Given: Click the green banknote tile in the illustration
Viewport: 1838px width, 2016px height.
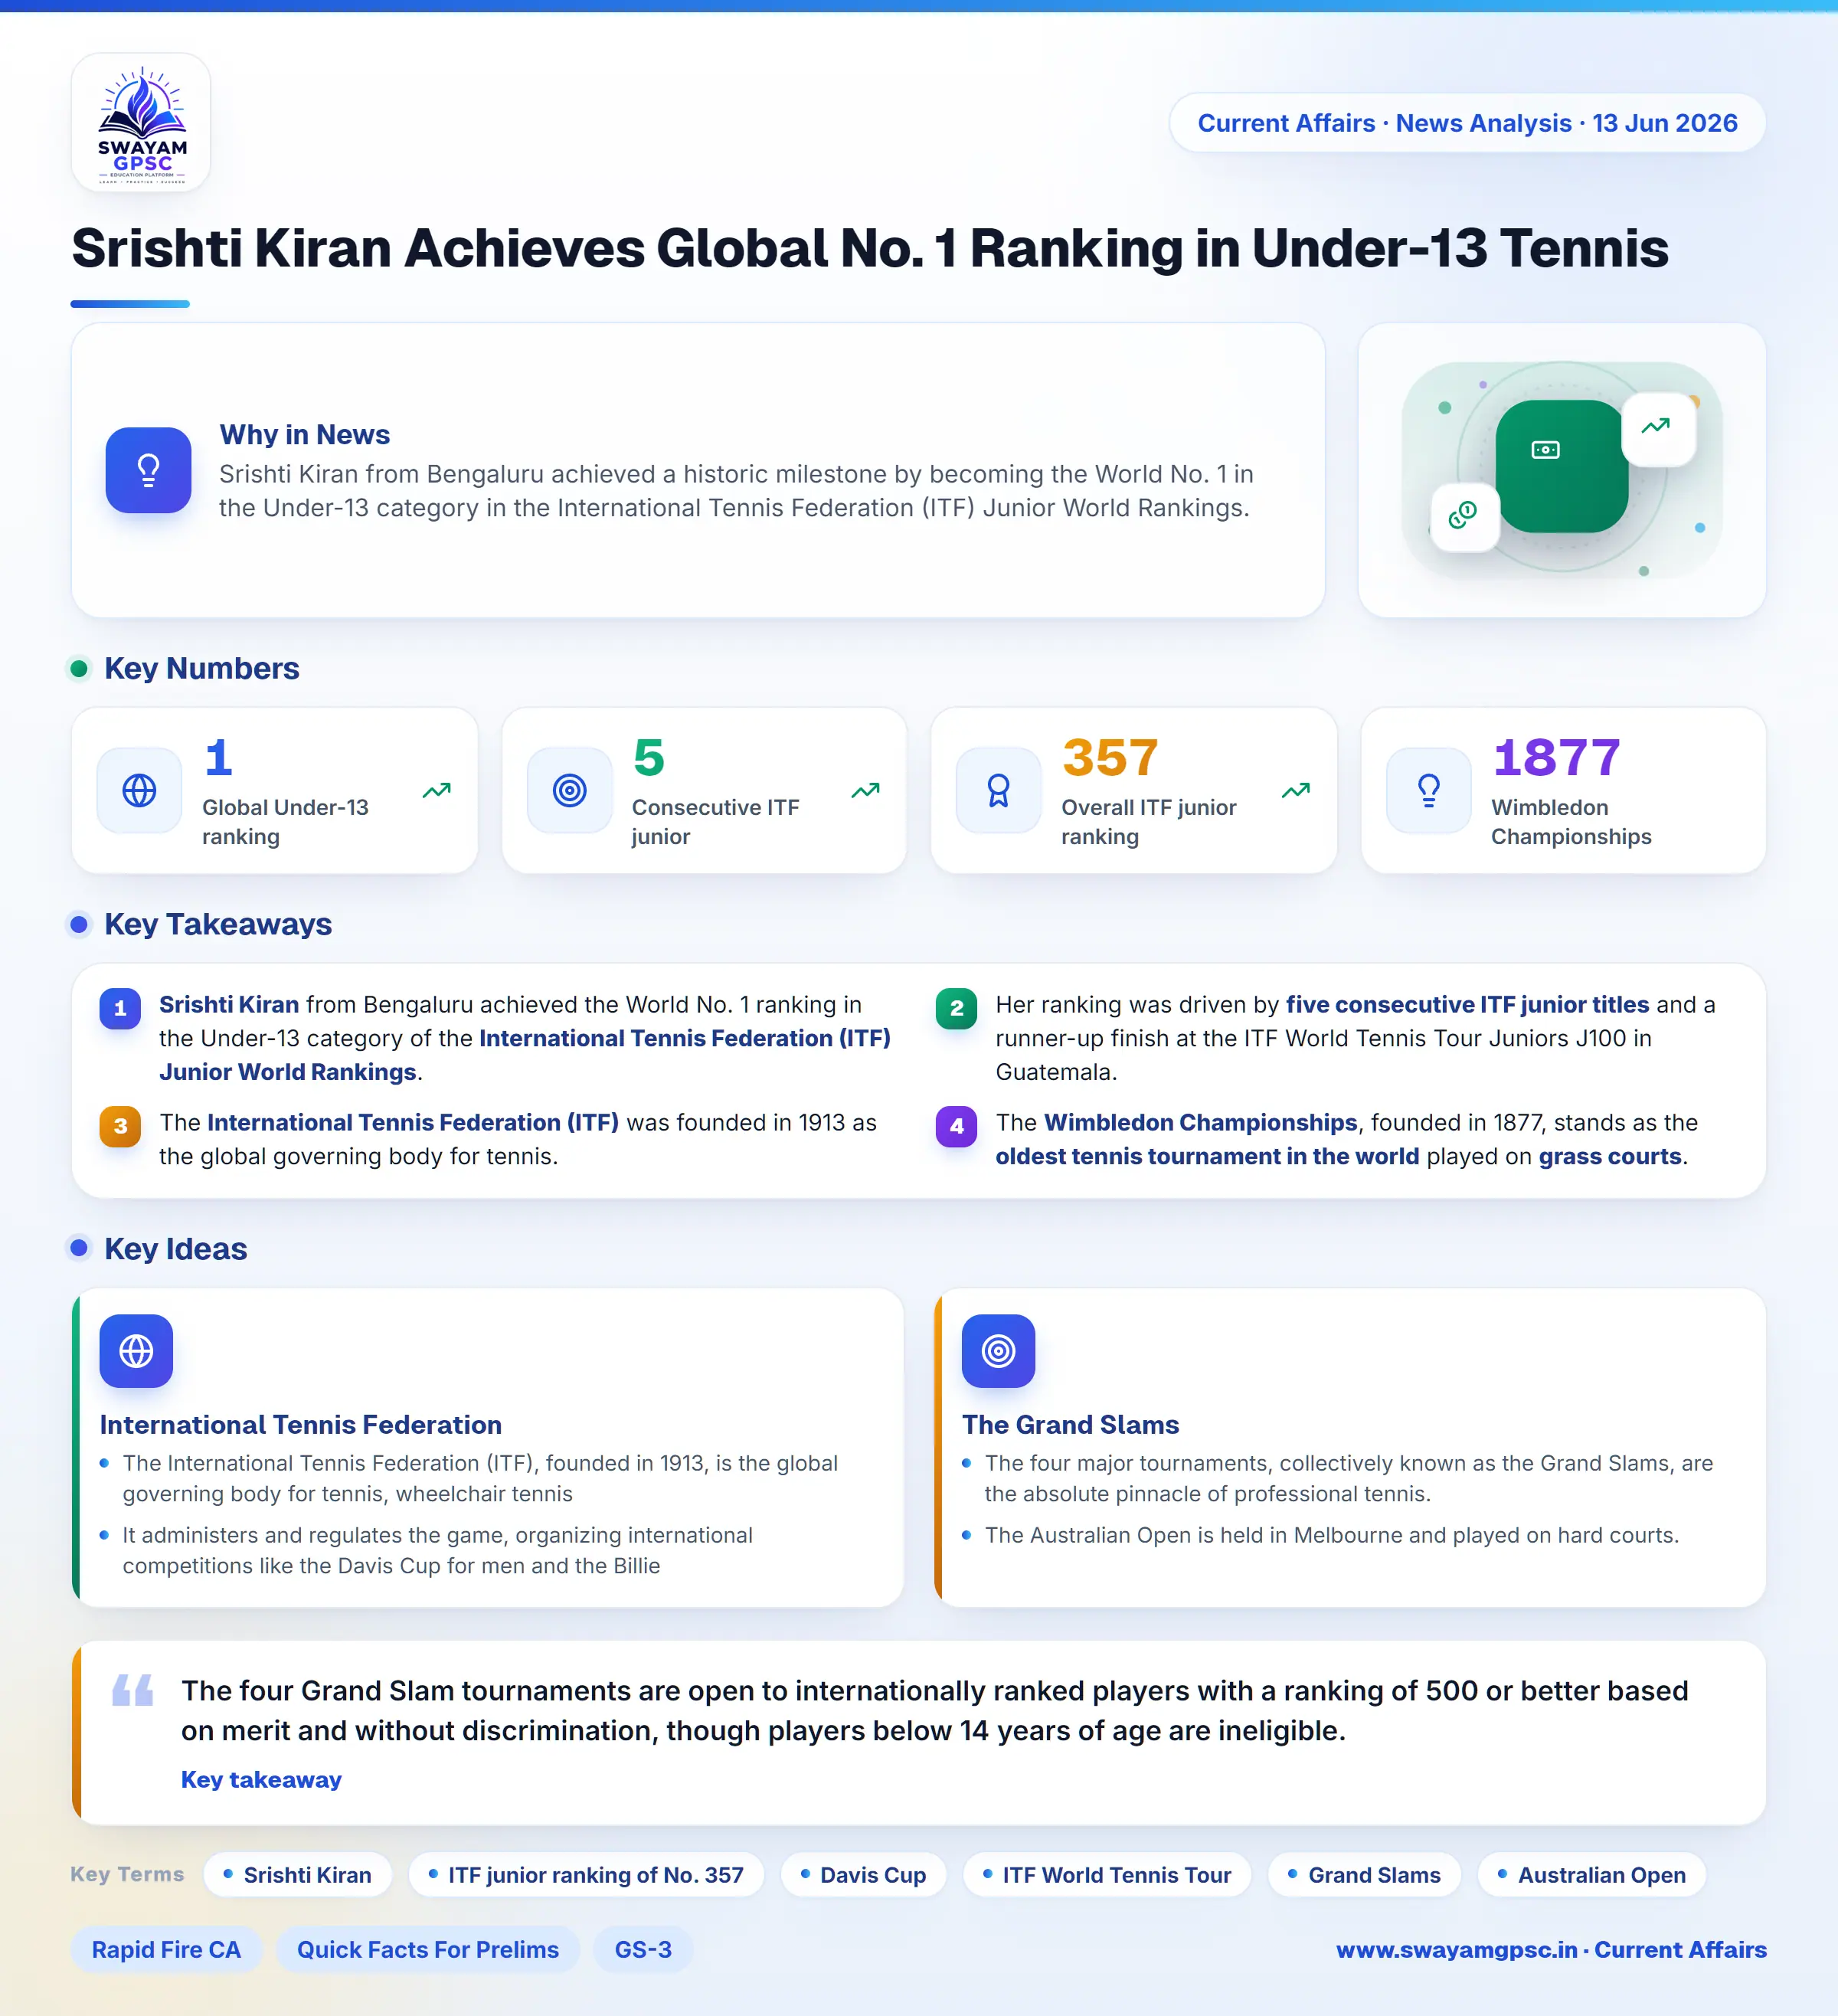Looking at the screenshot, I should pyautogui.click(x=1561, y=466).
